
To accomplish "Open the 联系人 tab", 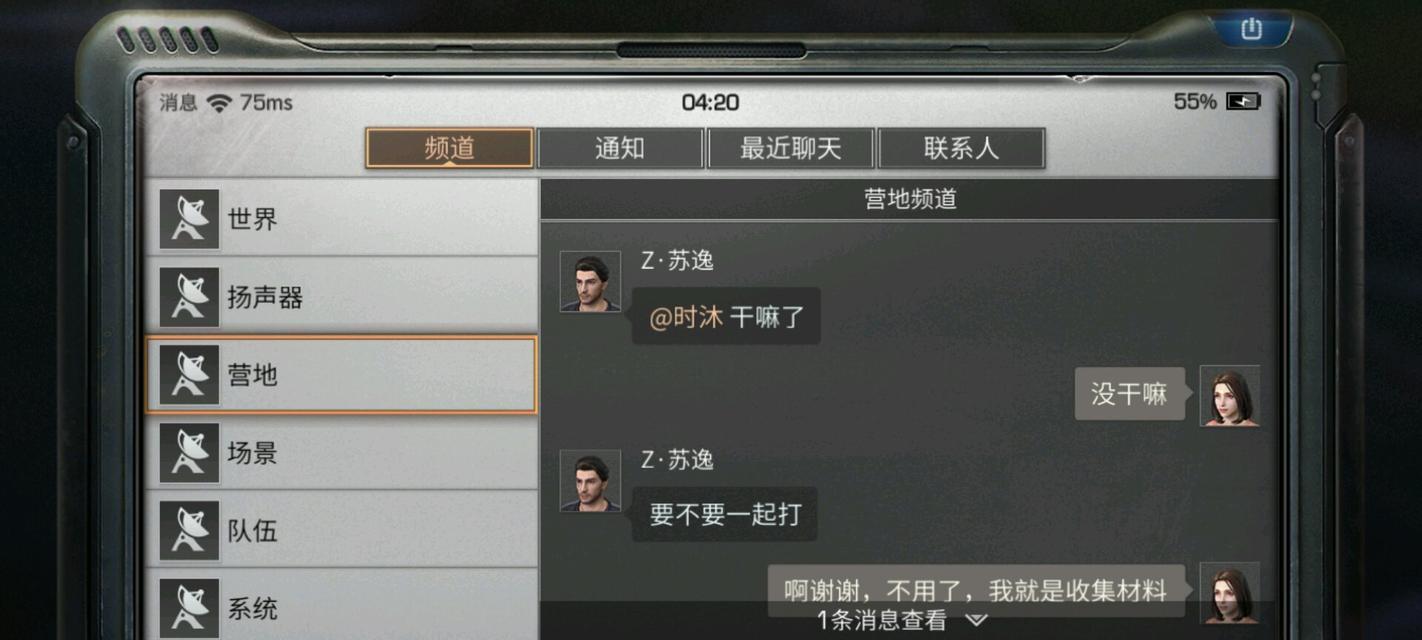I will (x=961, y=148).
